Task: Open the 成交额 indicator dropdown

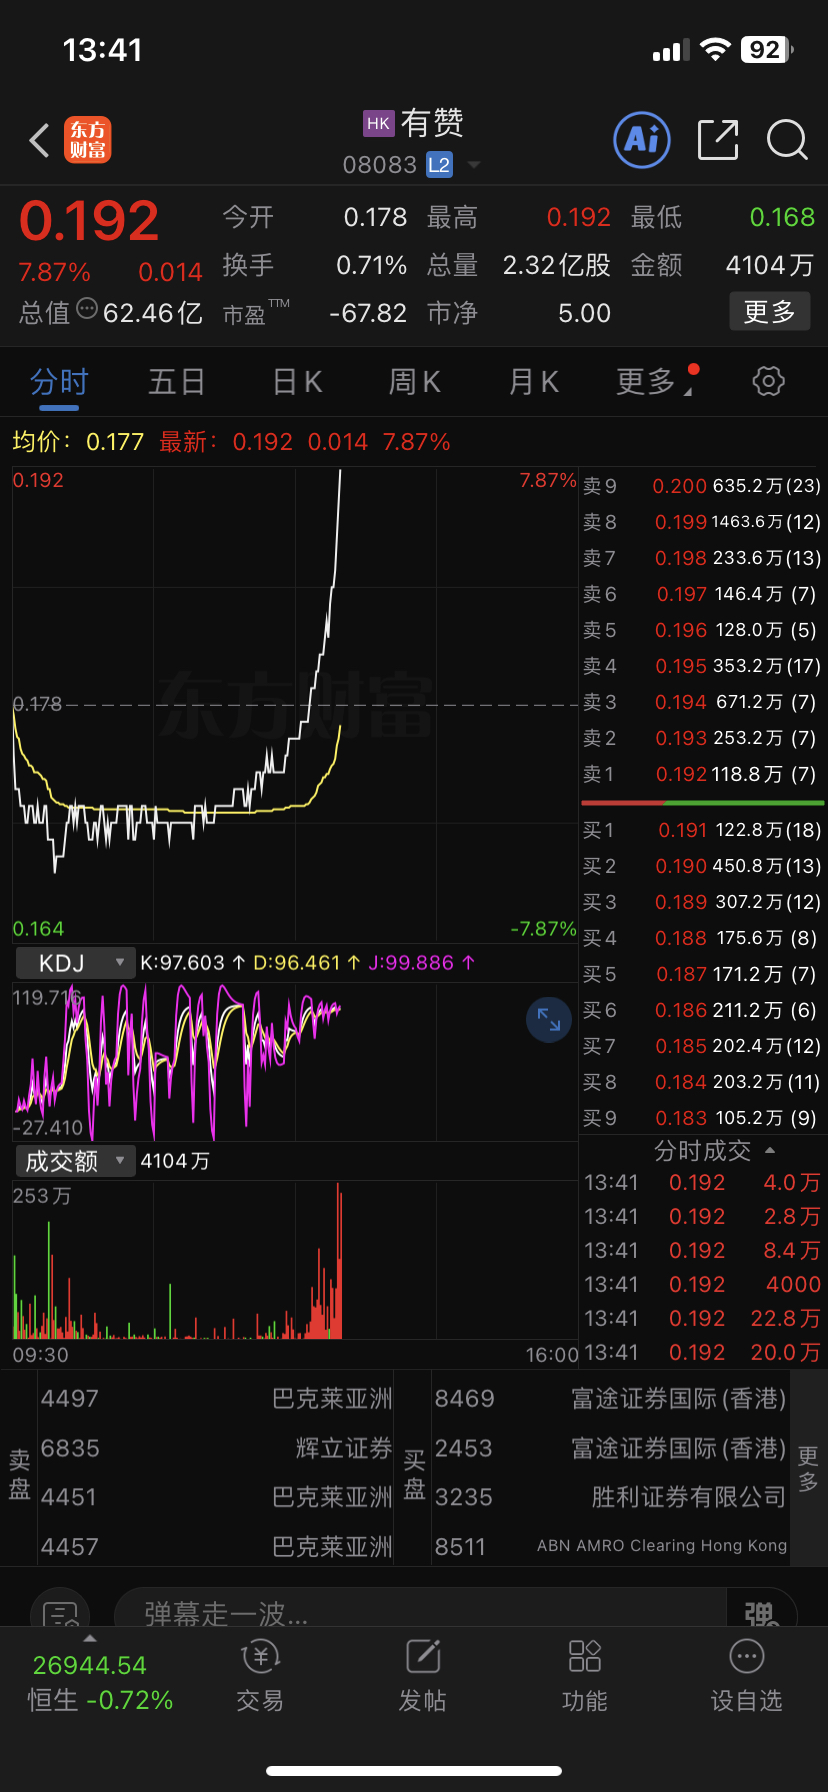Action: [x=75, y=1161]
